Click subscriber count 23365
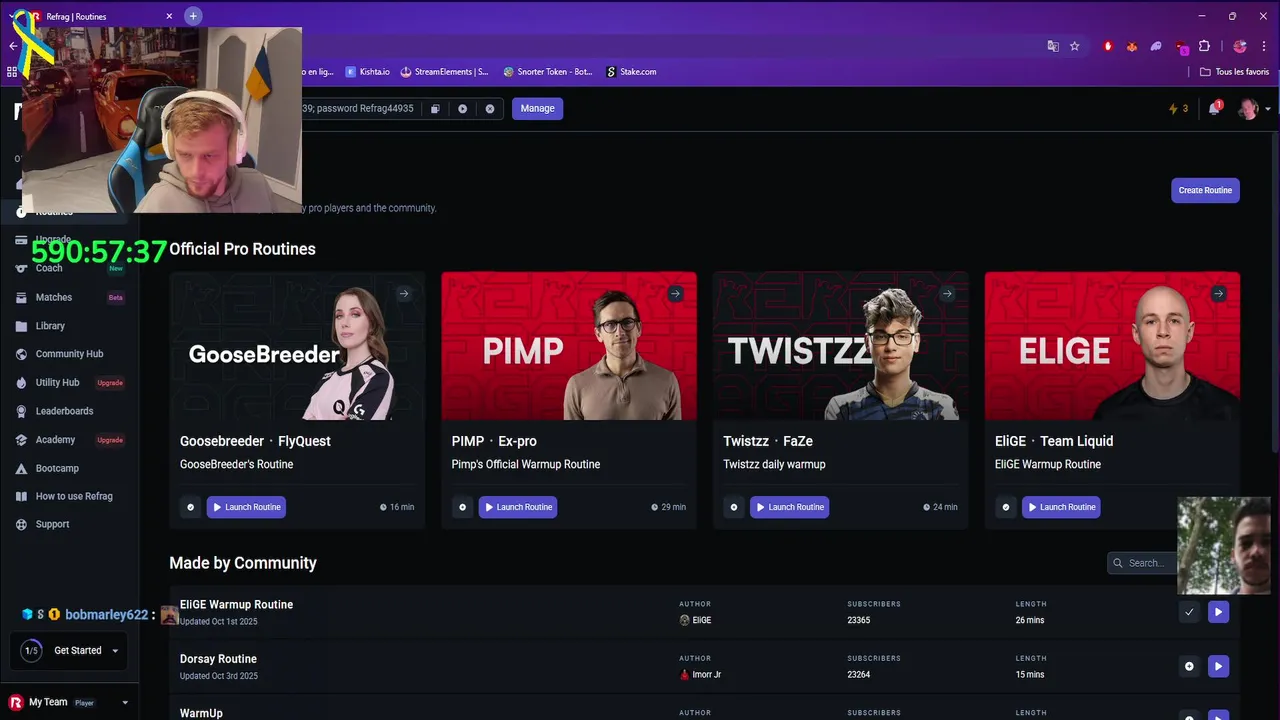 click(x=858, y=621)
